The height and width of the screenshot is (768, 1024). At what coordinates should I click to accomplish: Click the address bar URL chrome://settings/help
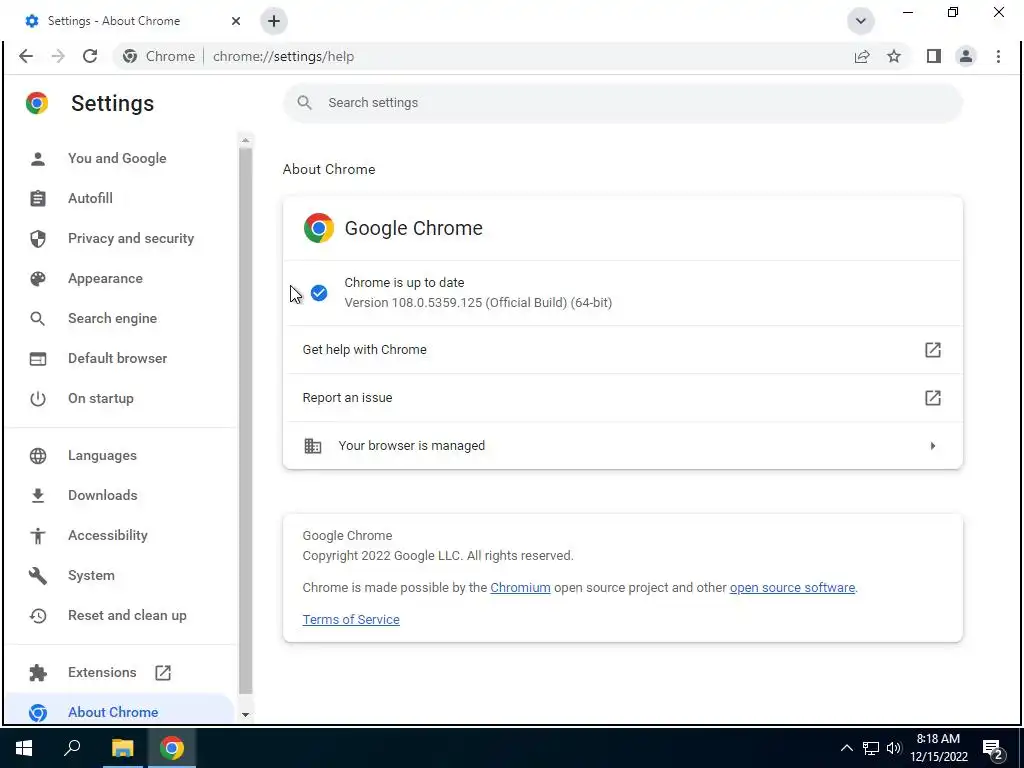[x=283, y=56]
